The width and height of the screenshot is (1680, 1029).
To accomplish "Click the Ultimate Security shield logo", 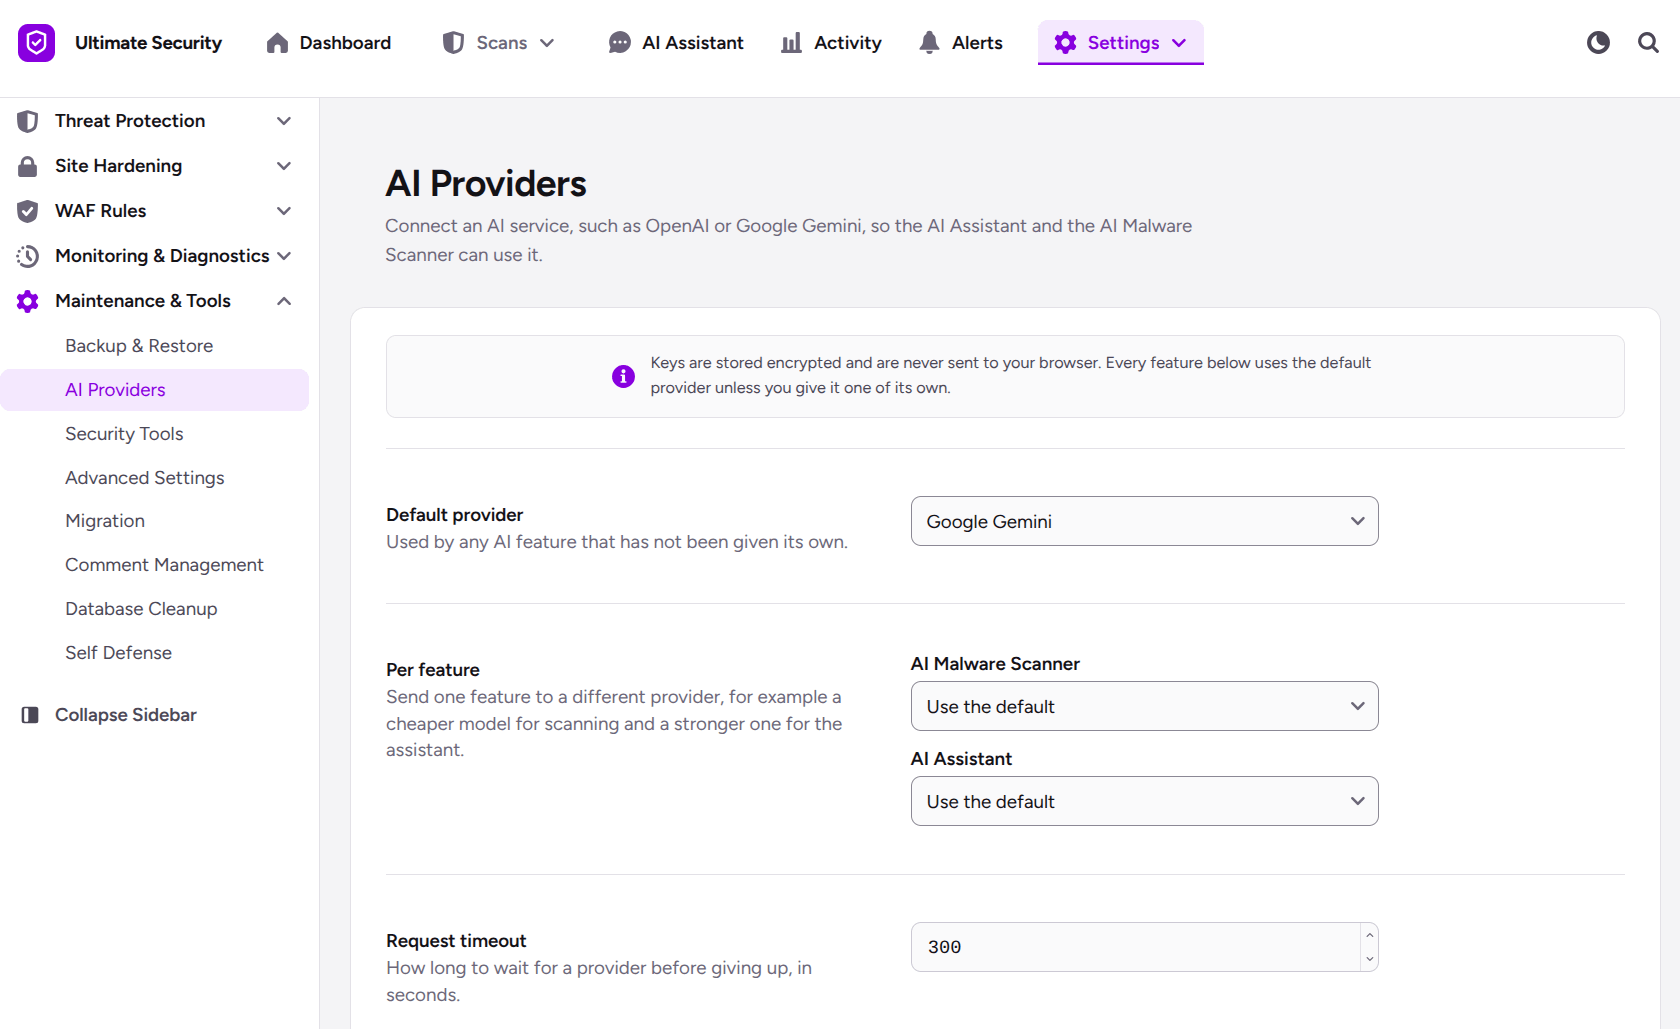I will (x=37, y=43).
